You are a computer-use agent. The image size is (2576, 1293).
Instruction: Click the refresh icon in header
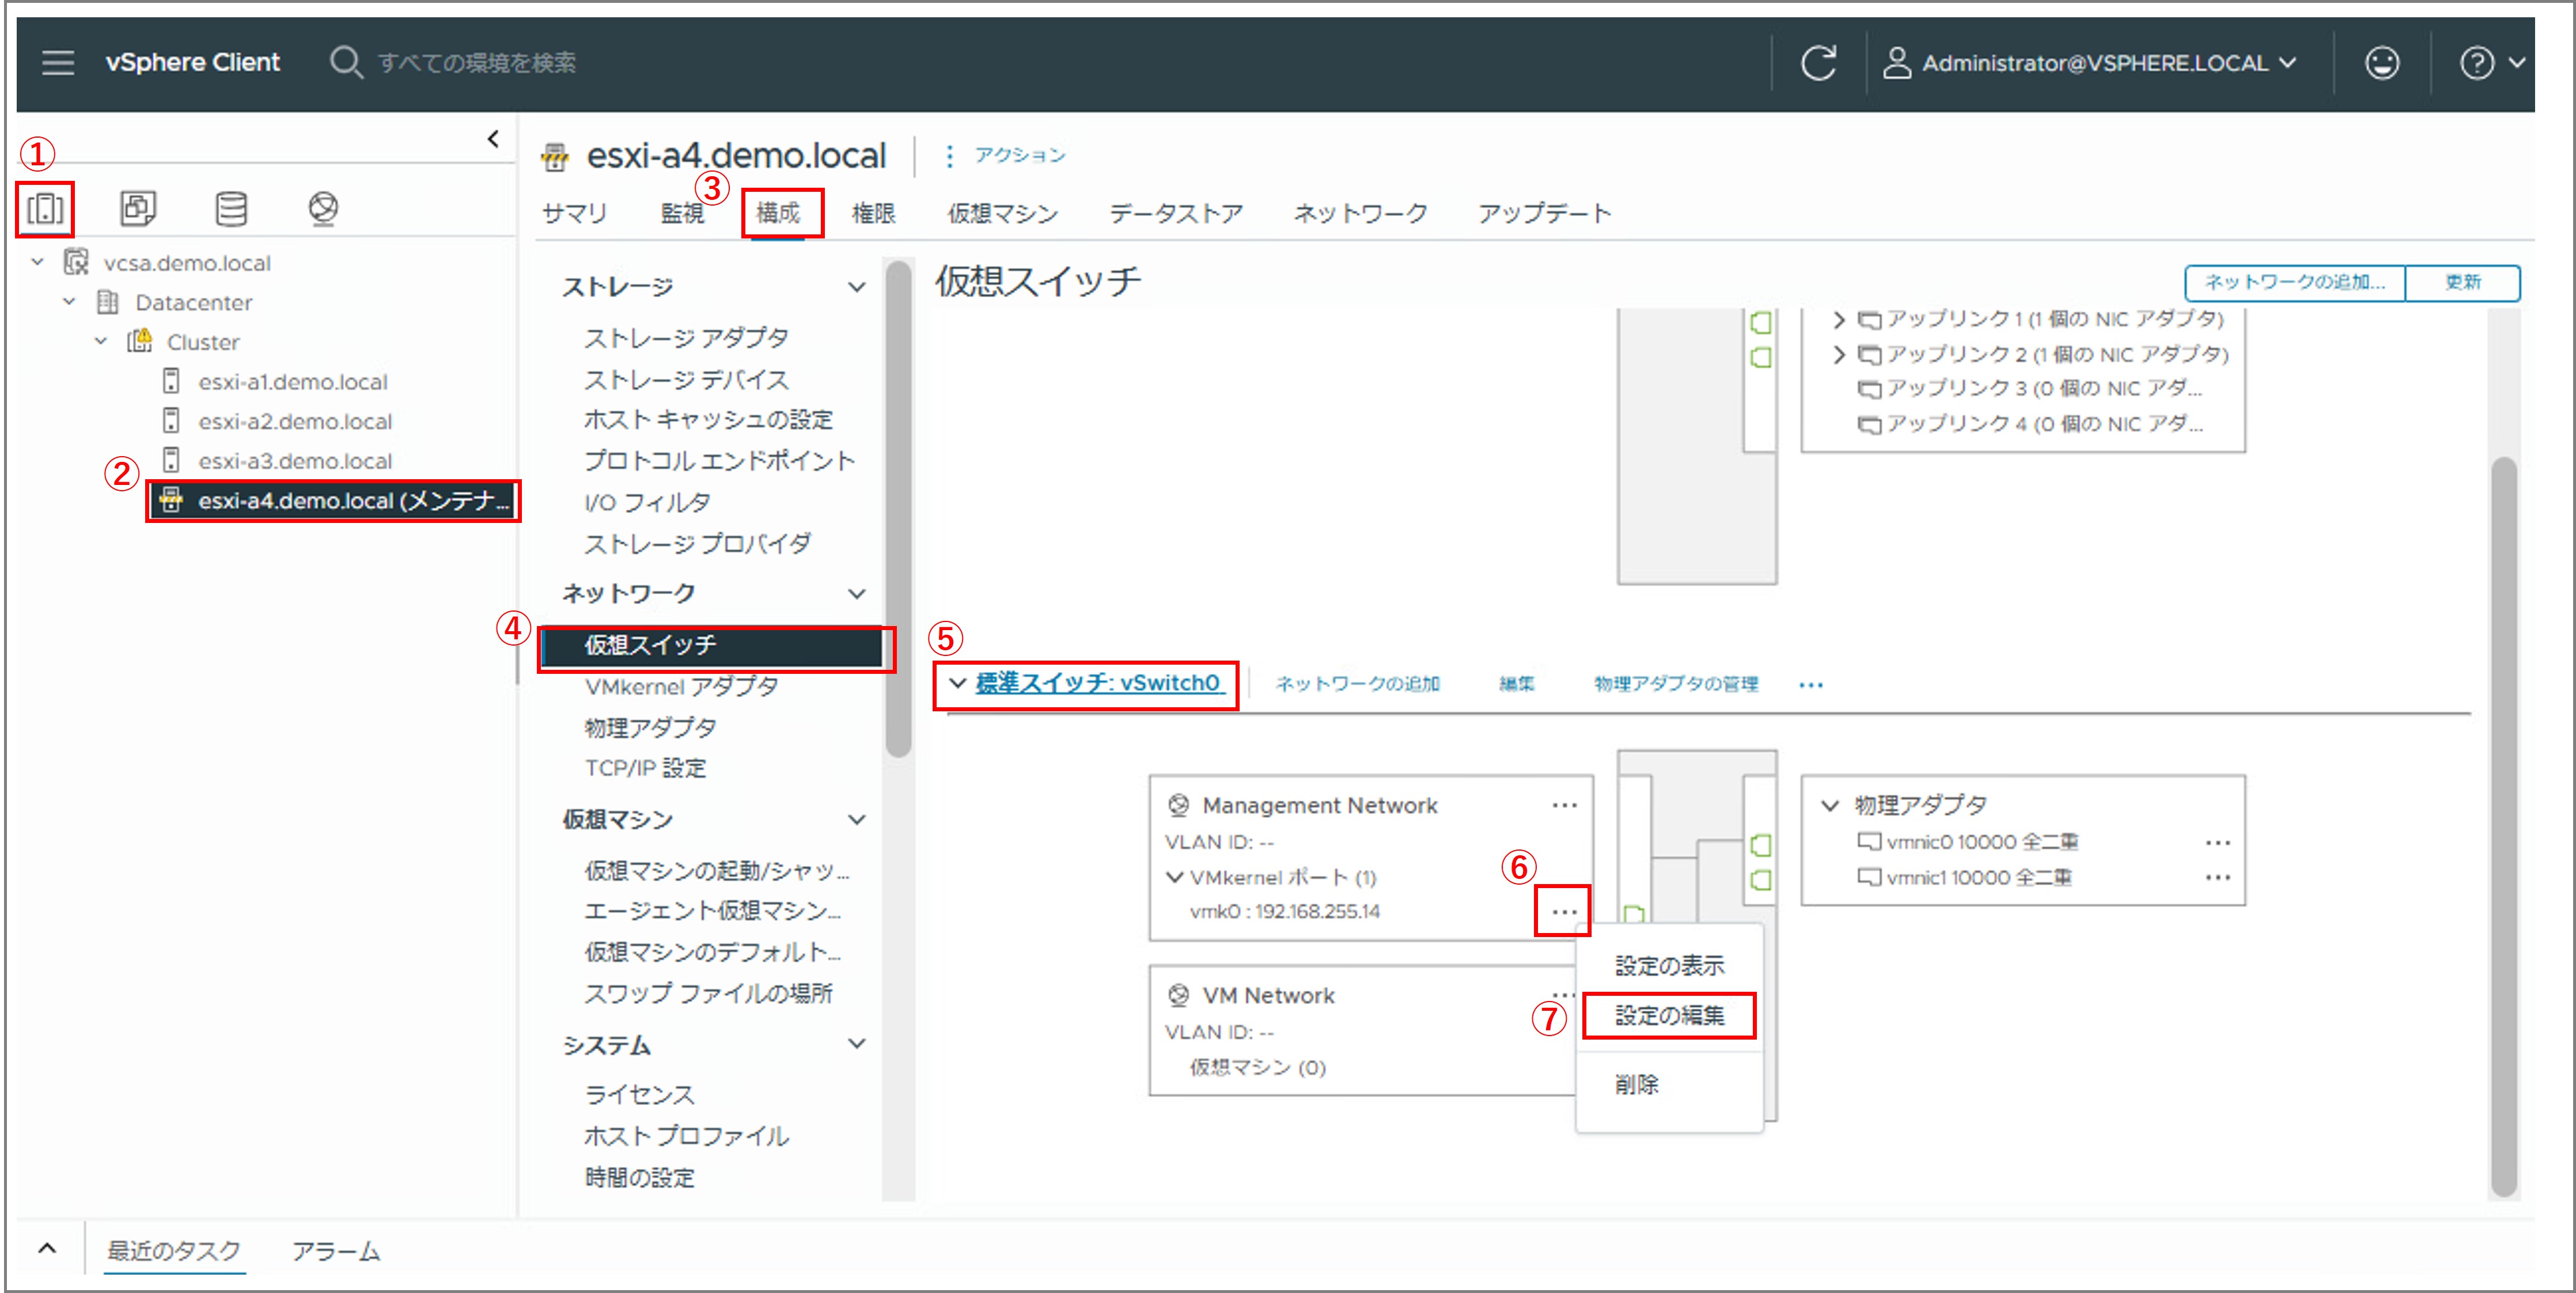pos(1818,63)
